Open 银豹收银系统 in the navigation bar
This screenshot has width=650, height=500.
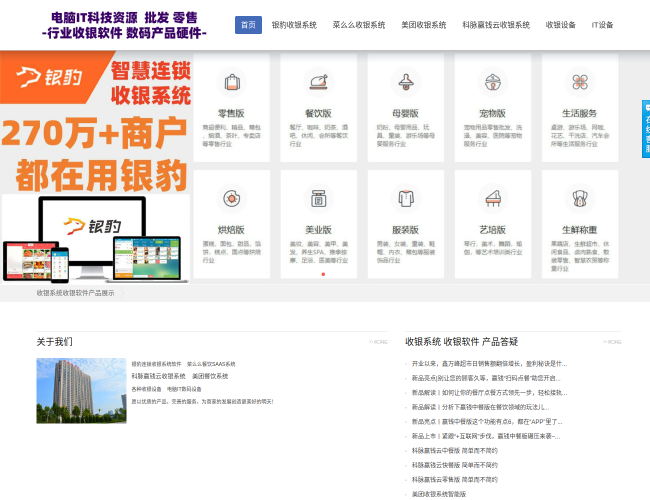[x=294, y=25]
